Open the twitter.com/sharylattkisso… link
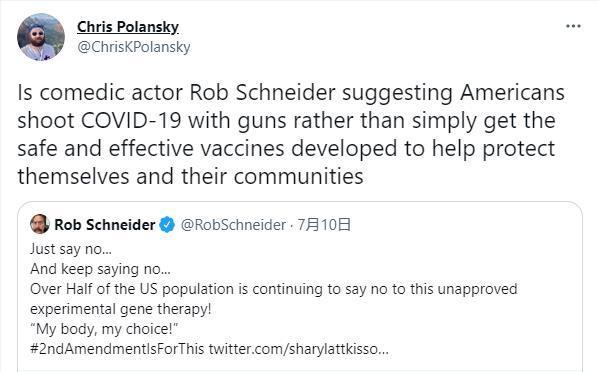Screen dimensions: 599x372 pos(298,349)
